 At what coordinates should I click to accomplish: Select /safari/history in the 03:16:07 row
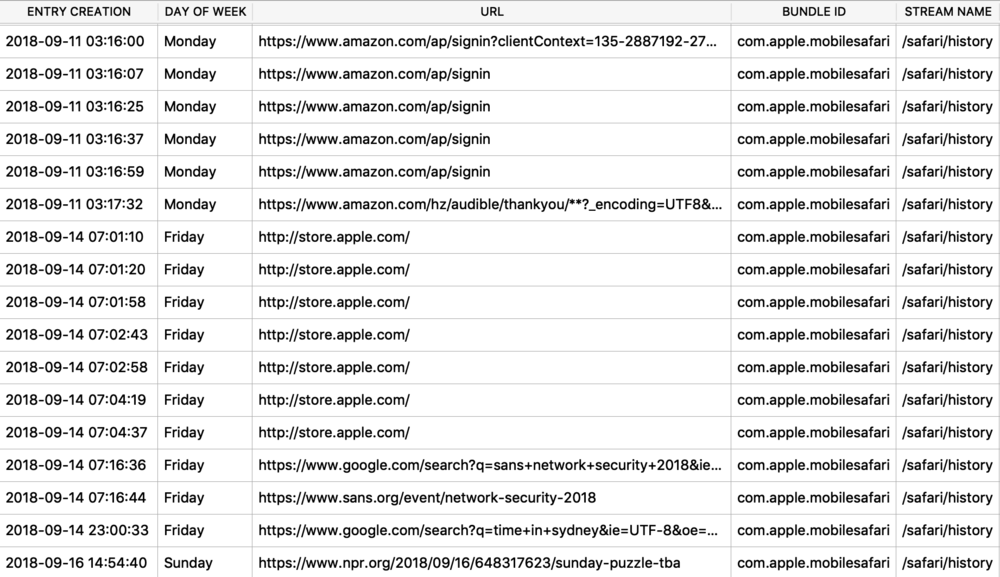(x=947, y=74)
